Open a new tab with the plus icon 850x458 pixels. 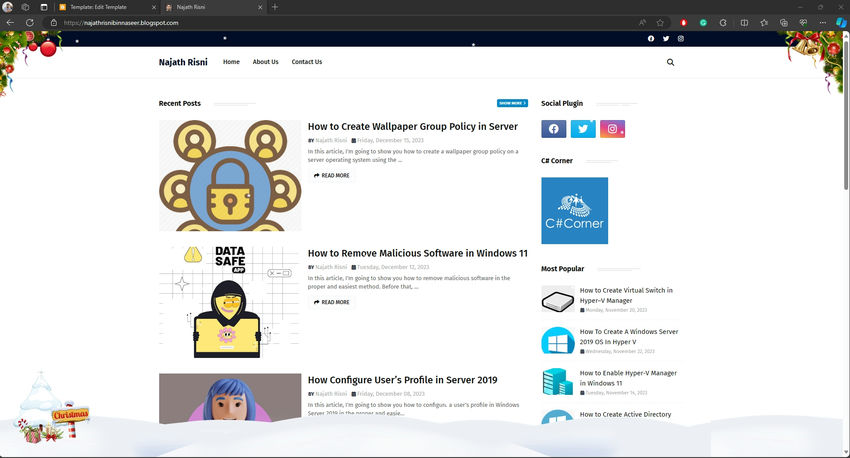[275, 7]
